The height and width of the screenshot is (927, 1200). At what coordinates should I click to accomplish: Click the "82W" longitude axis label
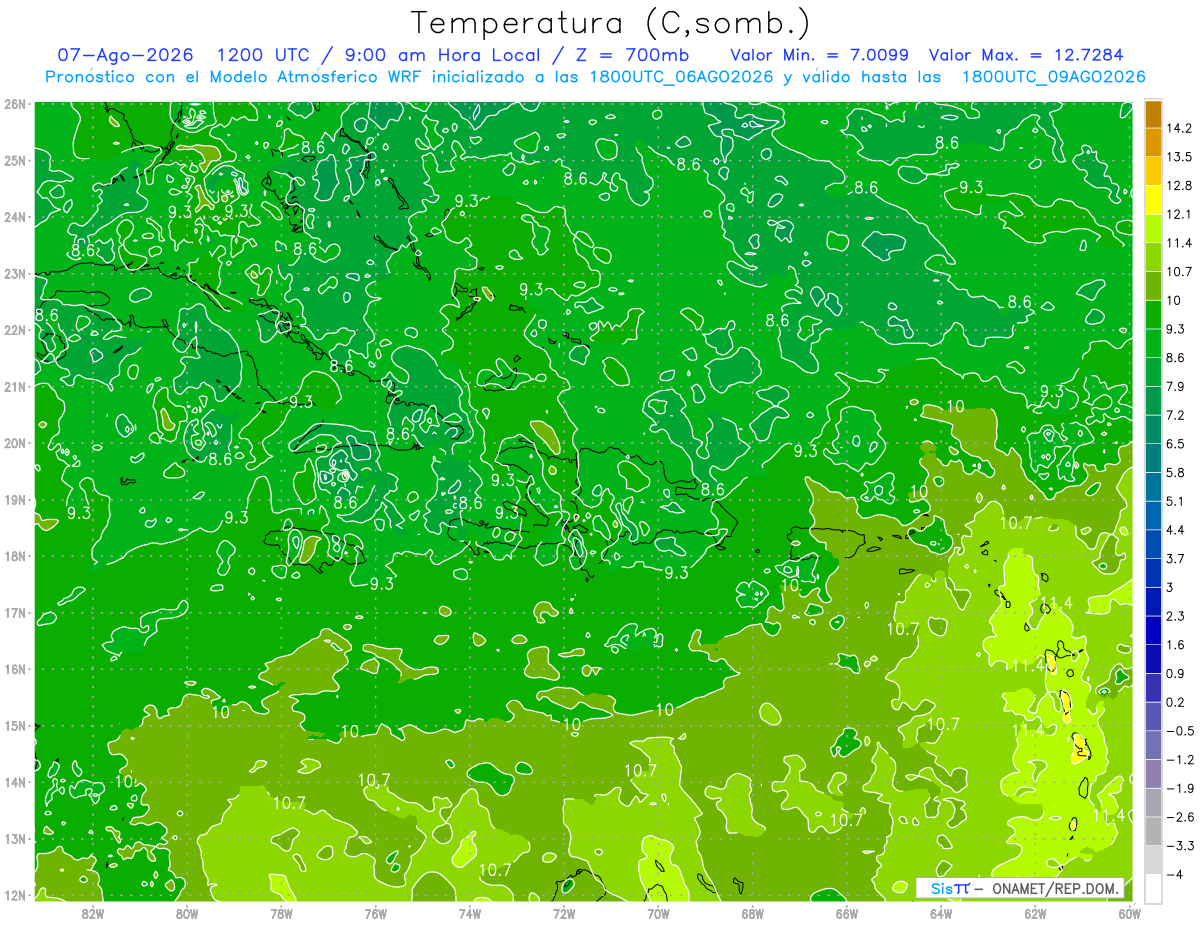[92, 913]
